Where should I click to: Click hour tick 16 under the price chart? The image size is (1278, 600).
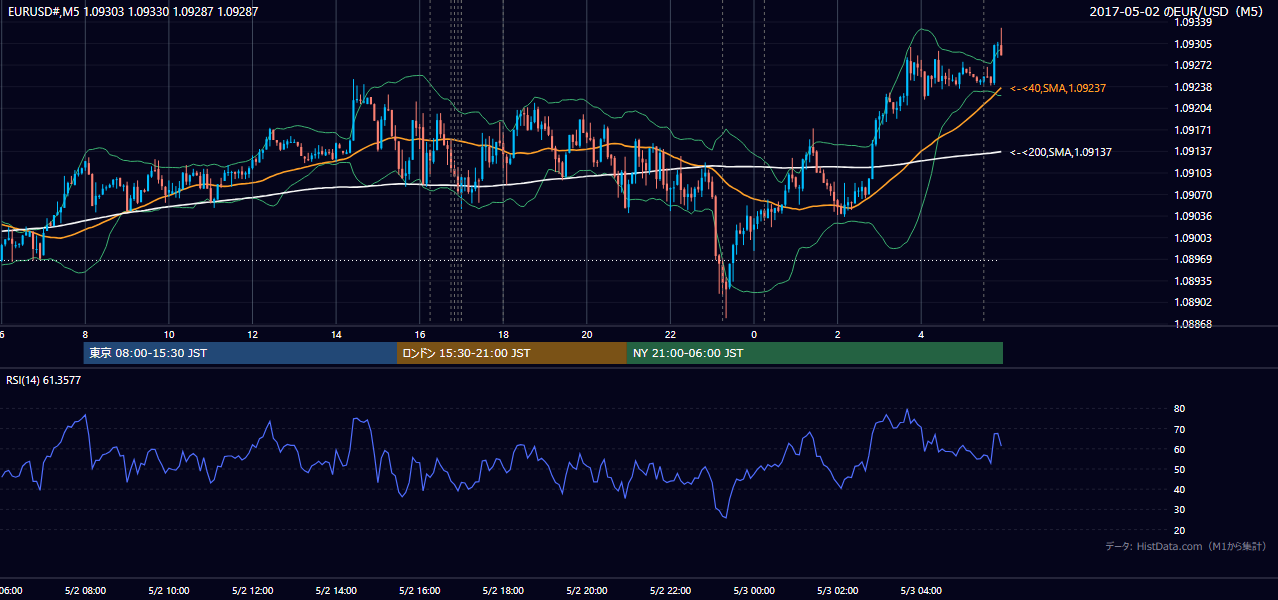click(420, 335)
